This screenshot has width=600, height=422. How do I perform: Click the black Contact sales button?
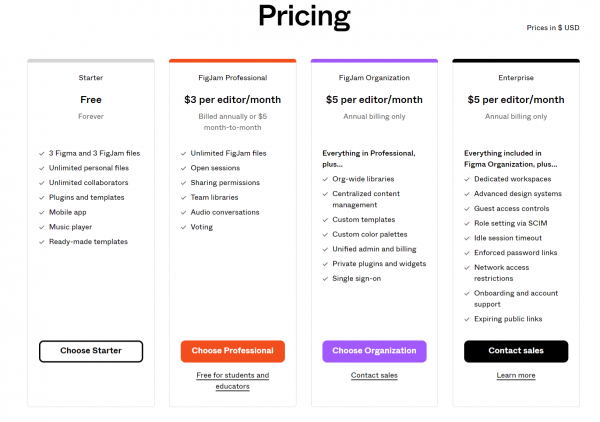(x=516, y=351)
